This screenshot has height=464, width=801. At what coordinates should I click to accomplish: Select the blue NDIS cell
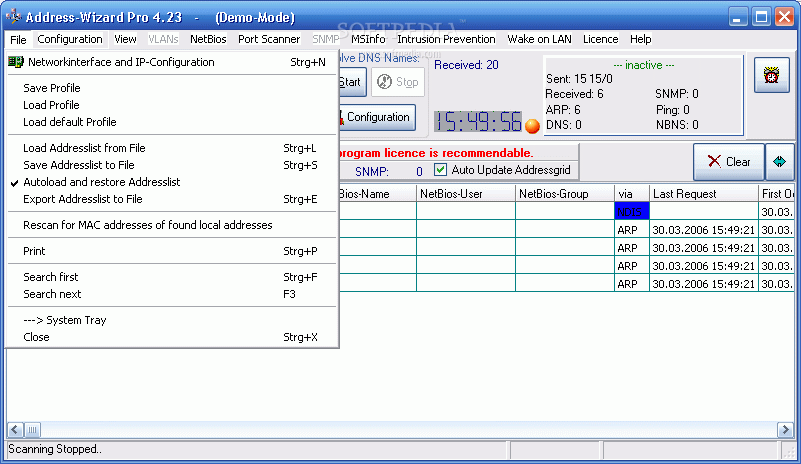632,212
